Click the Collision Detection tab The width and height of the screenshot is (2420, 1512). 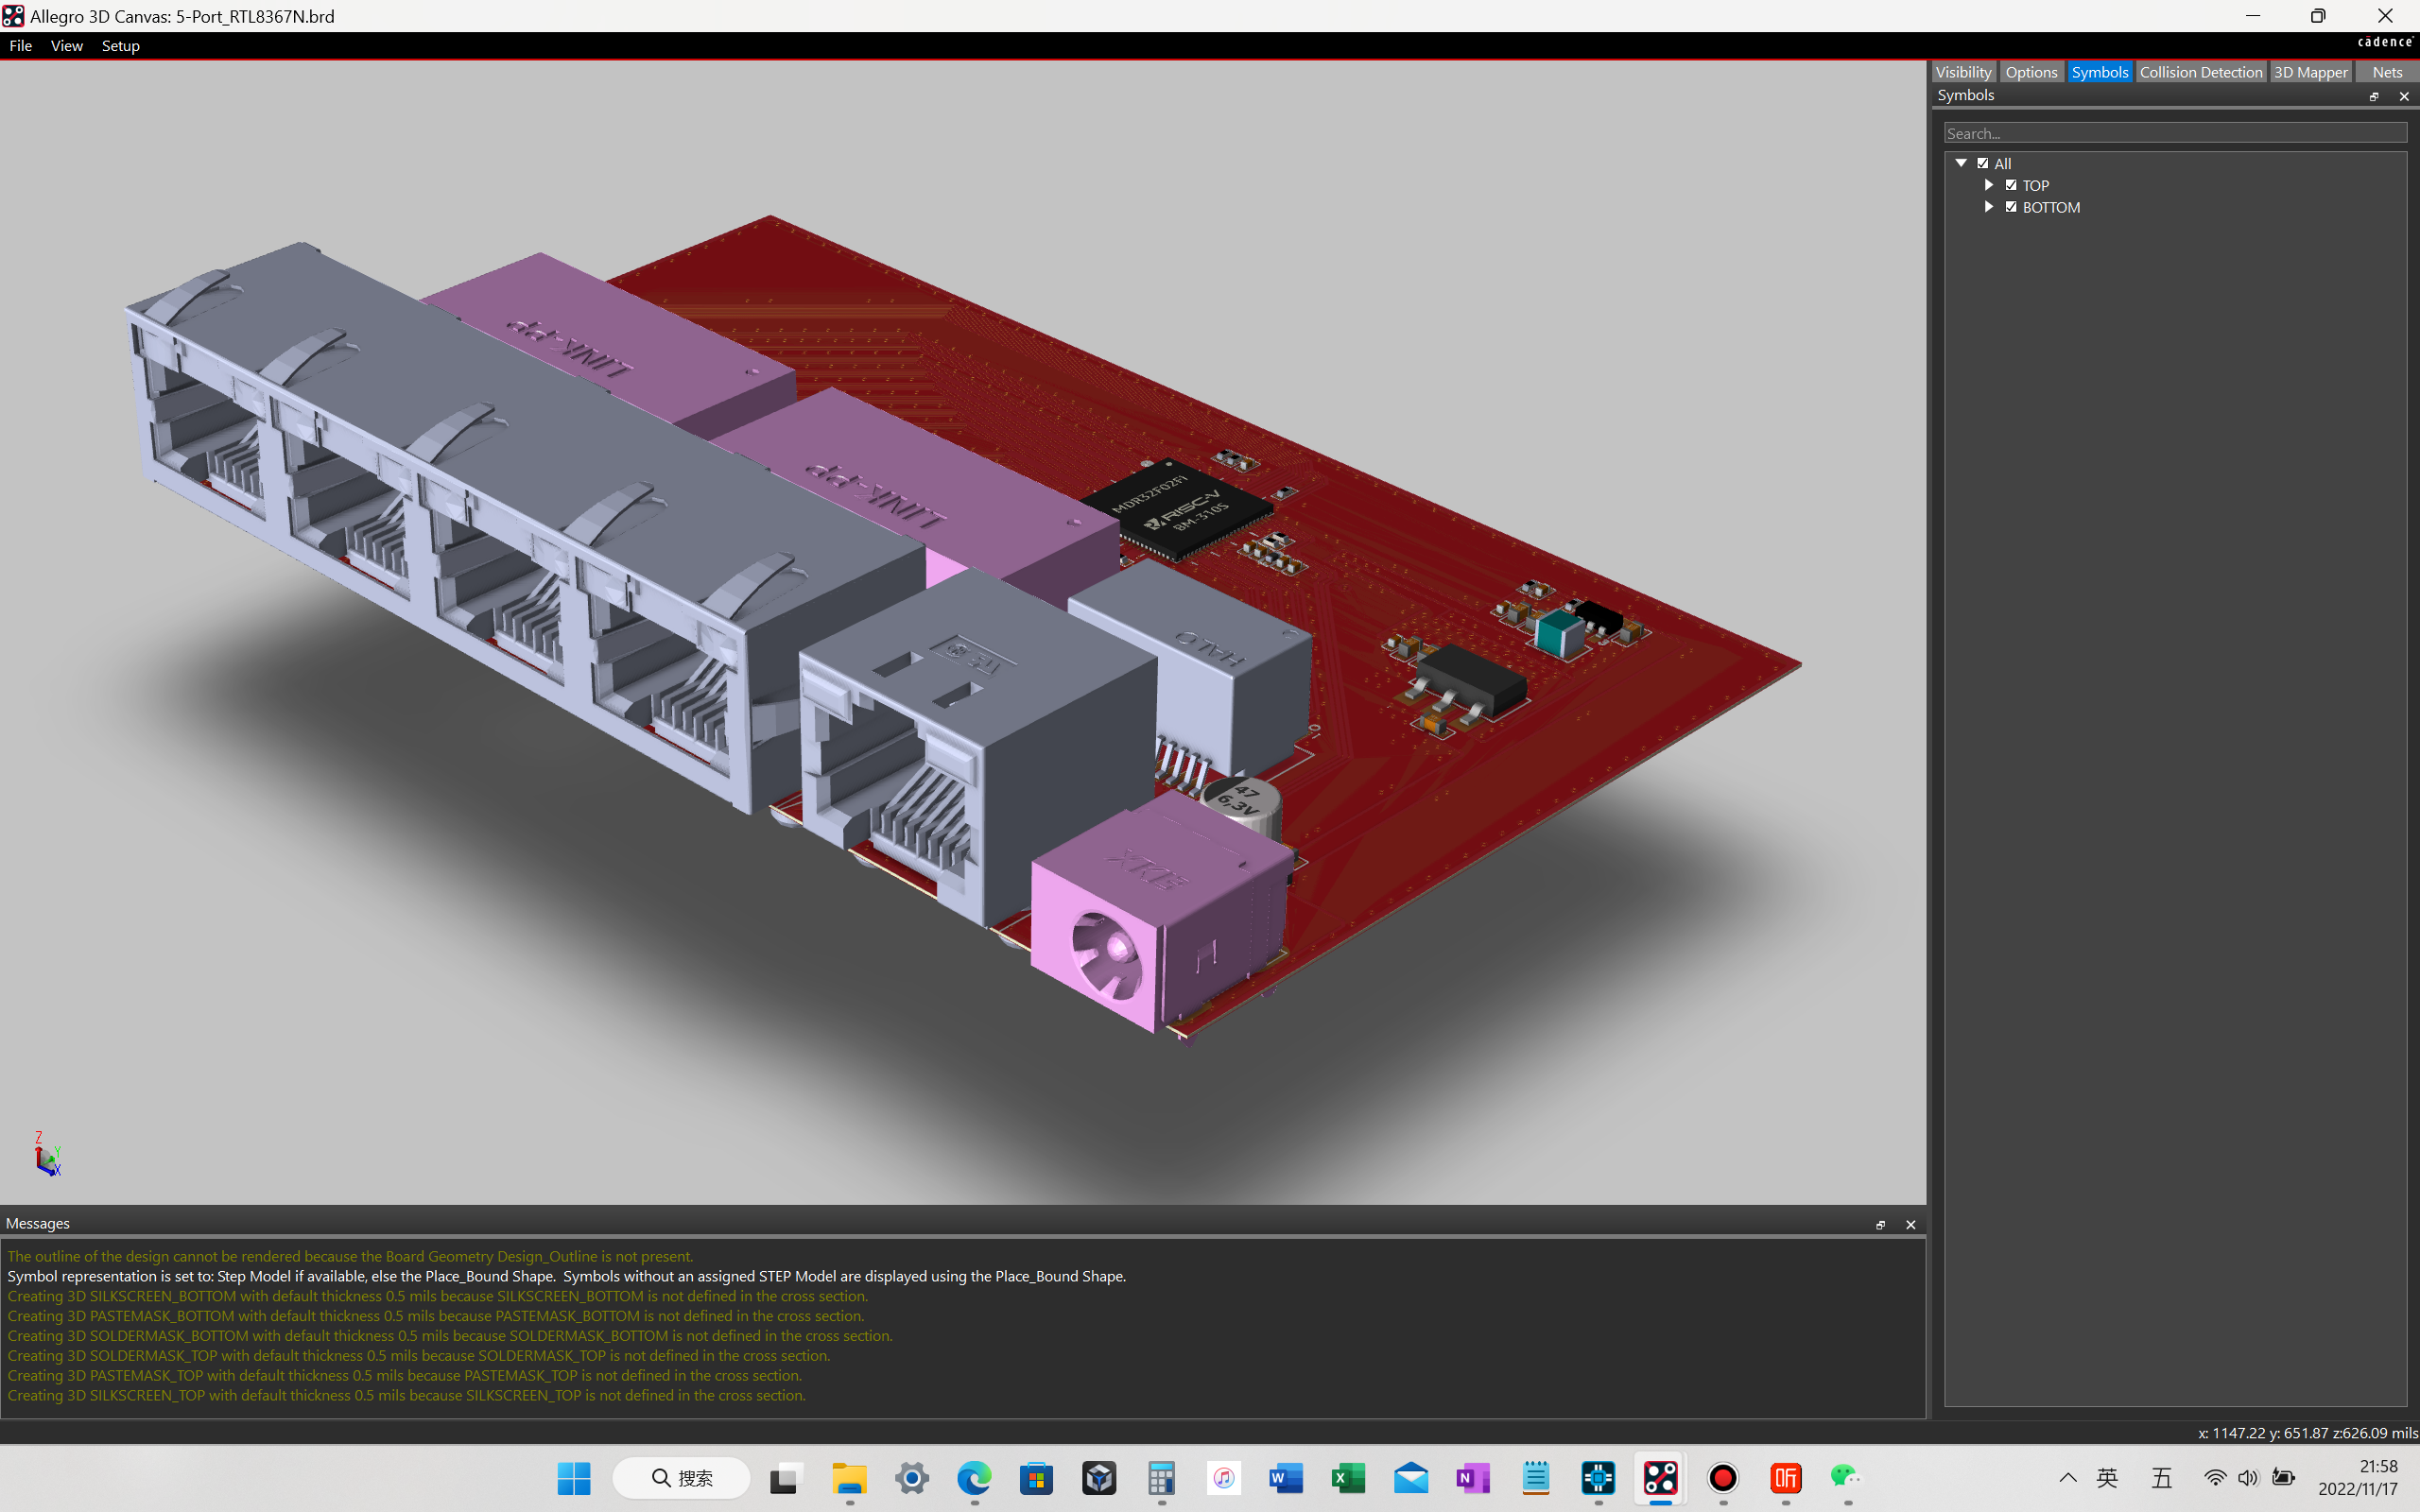[x=2201, y=72]
